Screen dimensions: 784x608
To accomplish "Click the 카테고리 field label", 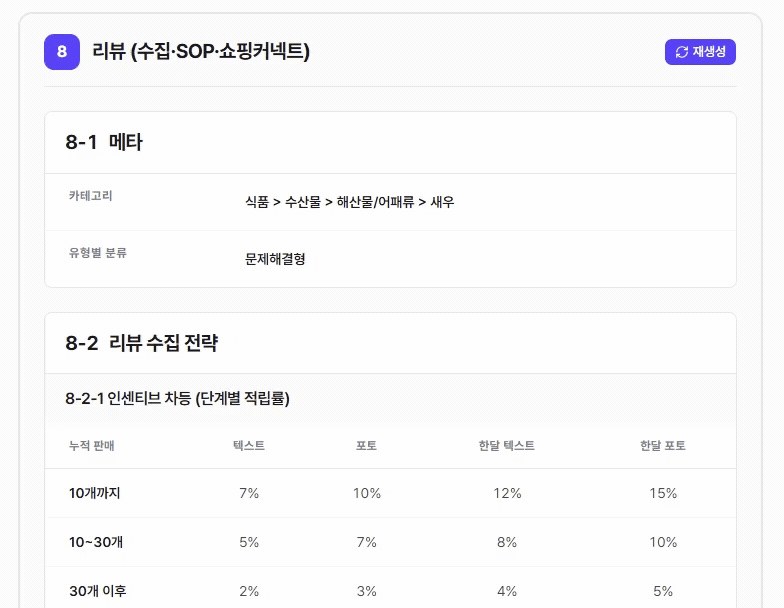I will (90, 196).
